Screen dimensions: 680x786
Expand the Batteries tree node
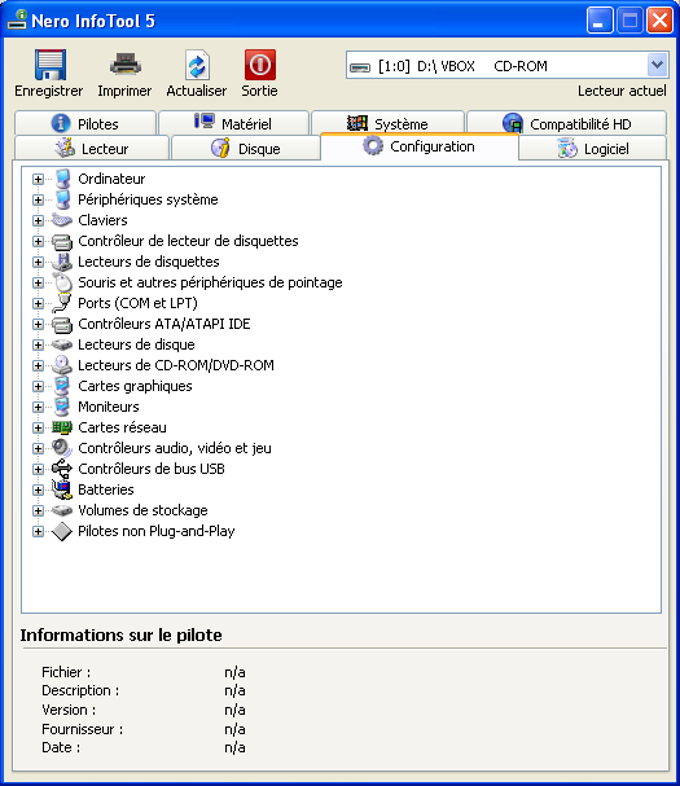[38, 490]
